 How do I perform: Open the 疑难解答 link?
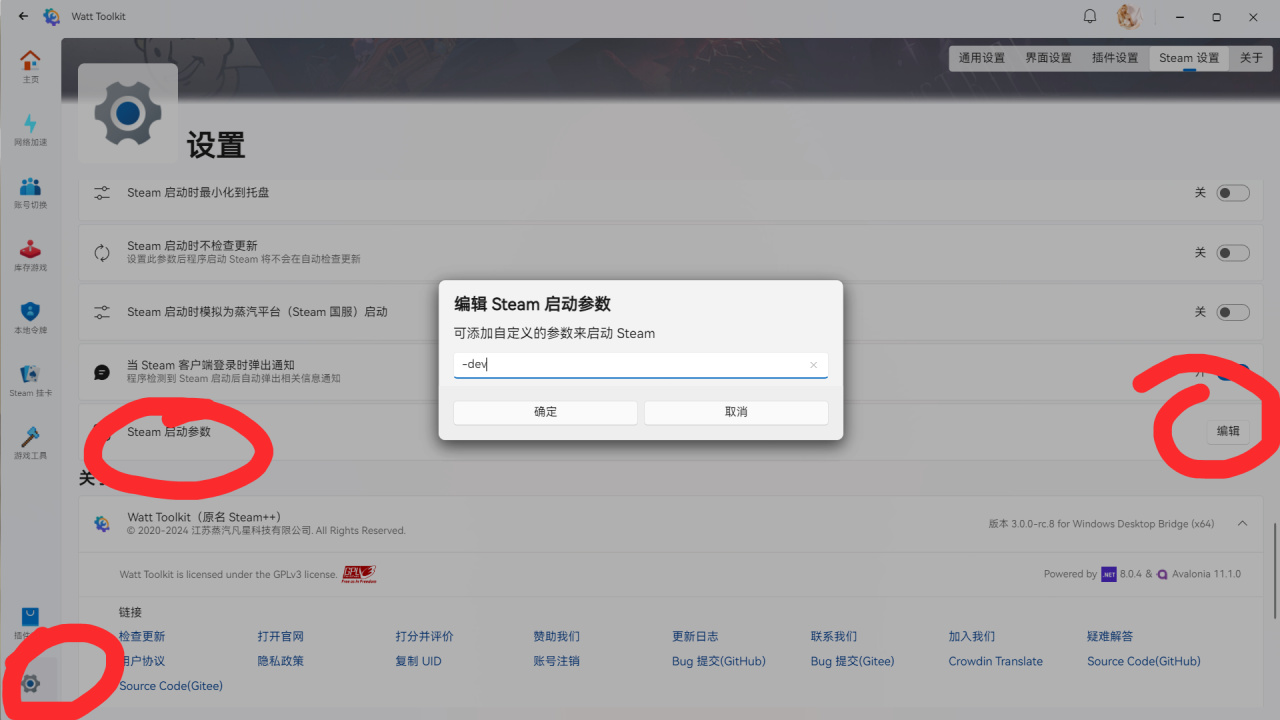(1110, 636)
